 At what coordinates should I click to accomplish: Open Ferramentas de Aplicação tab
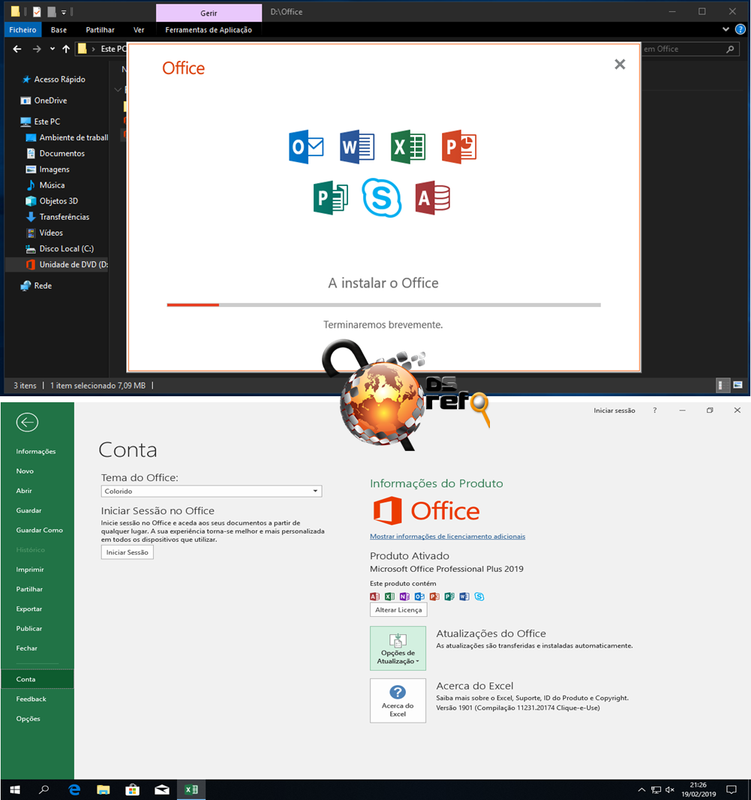coord(209,30)
